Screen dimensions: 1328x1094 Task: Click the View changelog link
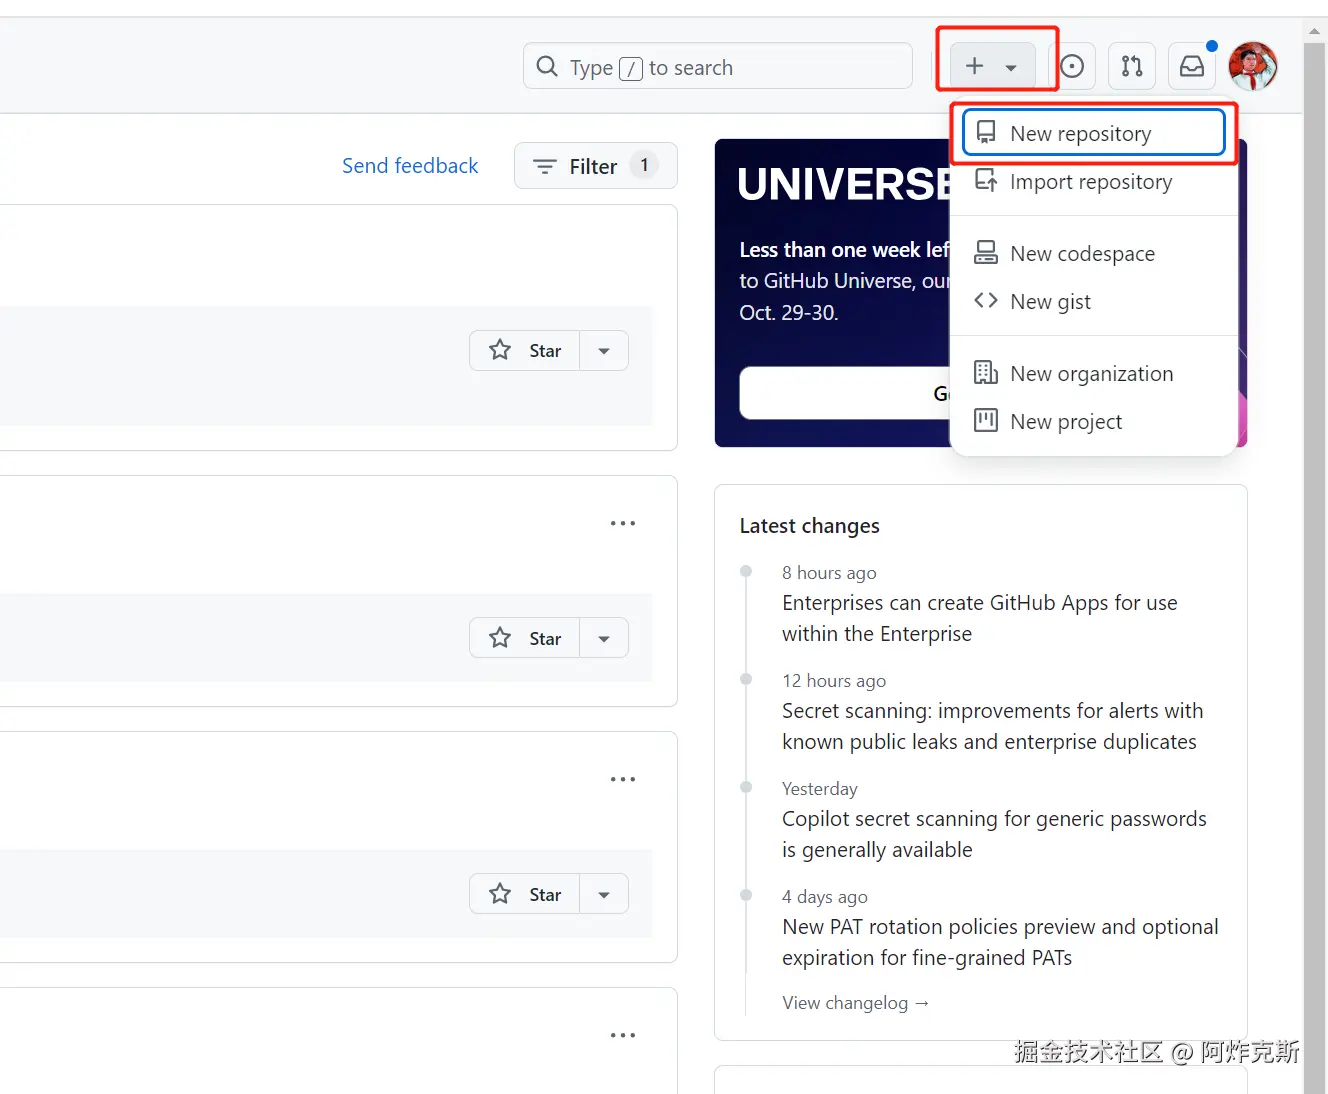coord(855,1002)
